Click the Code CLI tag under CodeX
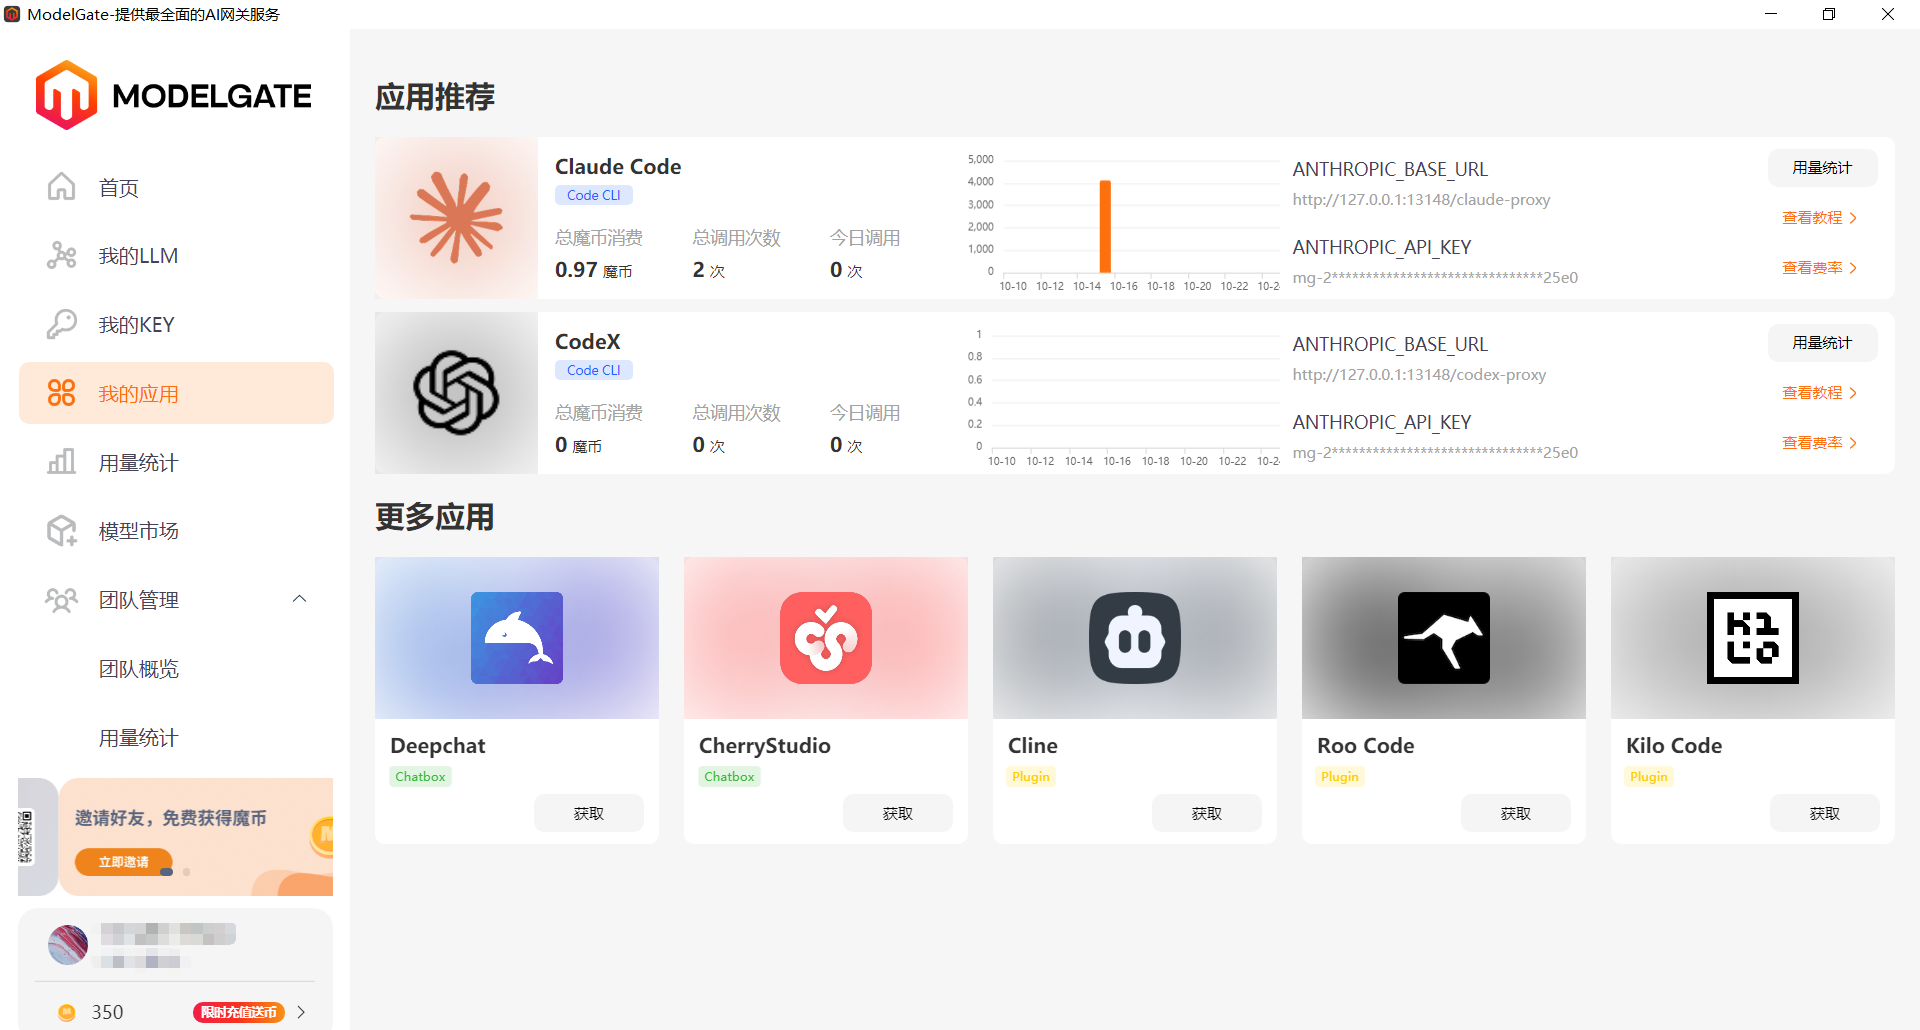 pyautogui.click(x=594, y=370)
